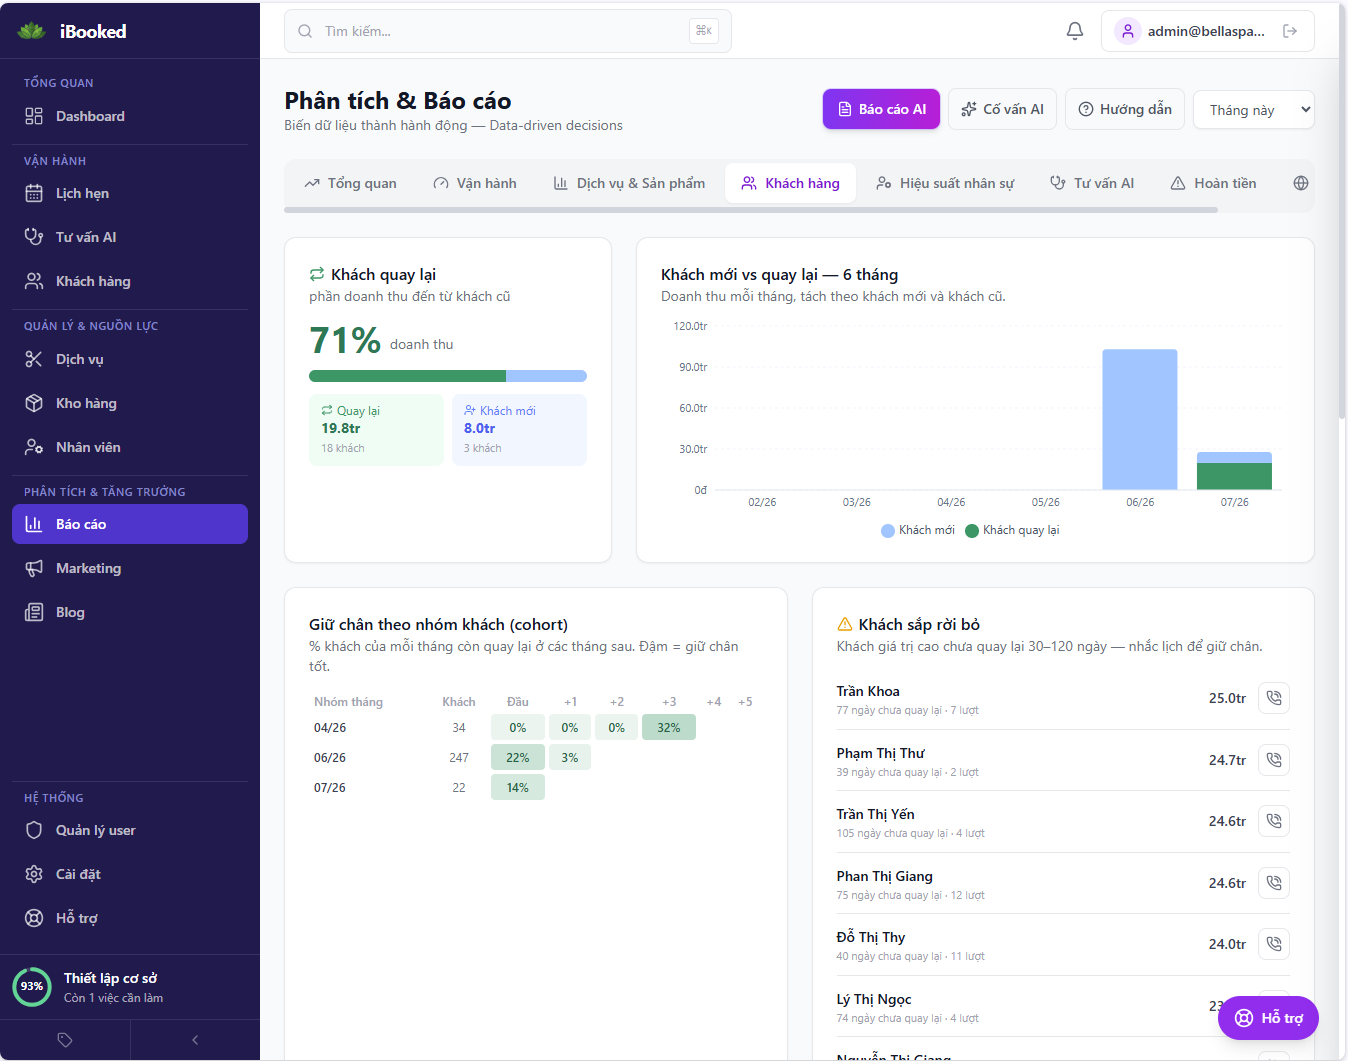
Task: Open the Tháng này period dropdown
Action: click(1254, 110)
